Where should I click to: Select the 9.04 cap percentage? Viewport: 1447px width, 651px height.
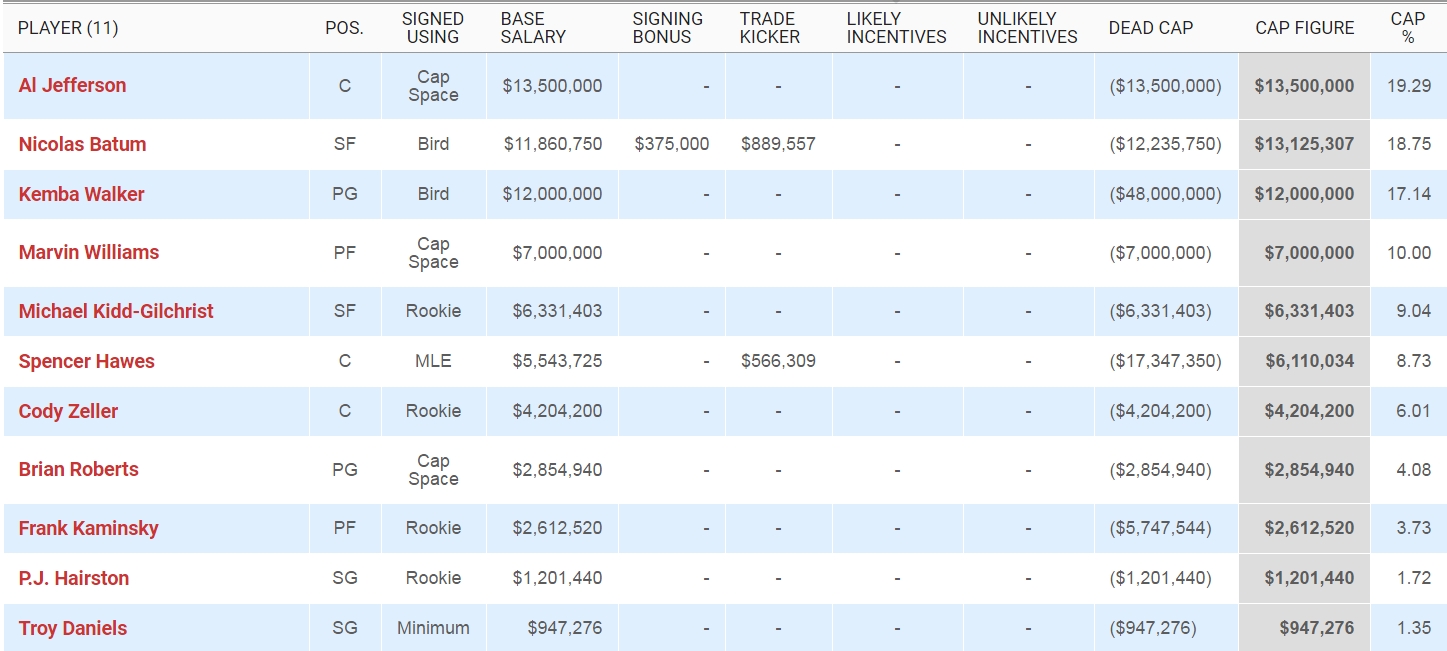point(1414,311)
